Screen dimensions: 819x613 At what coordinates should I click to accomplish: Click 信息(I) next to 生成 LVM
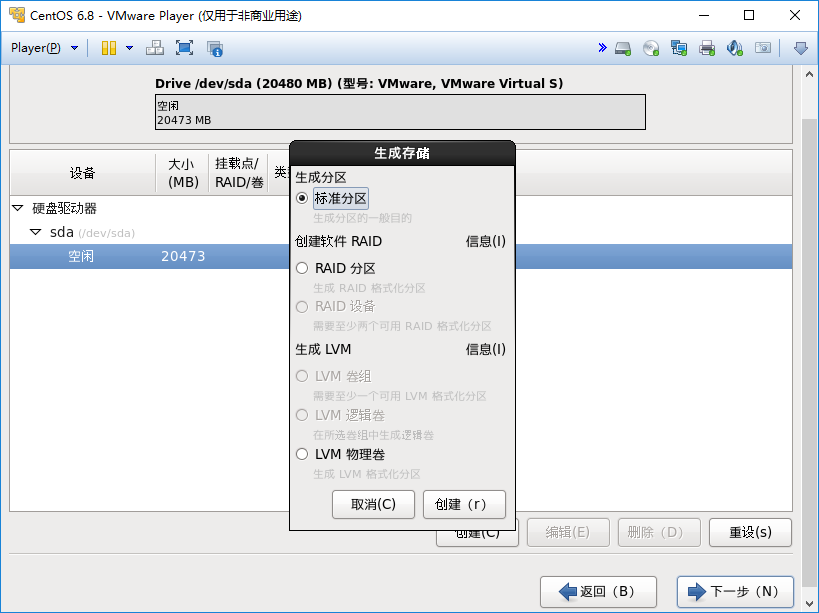[x=486, y=349]
